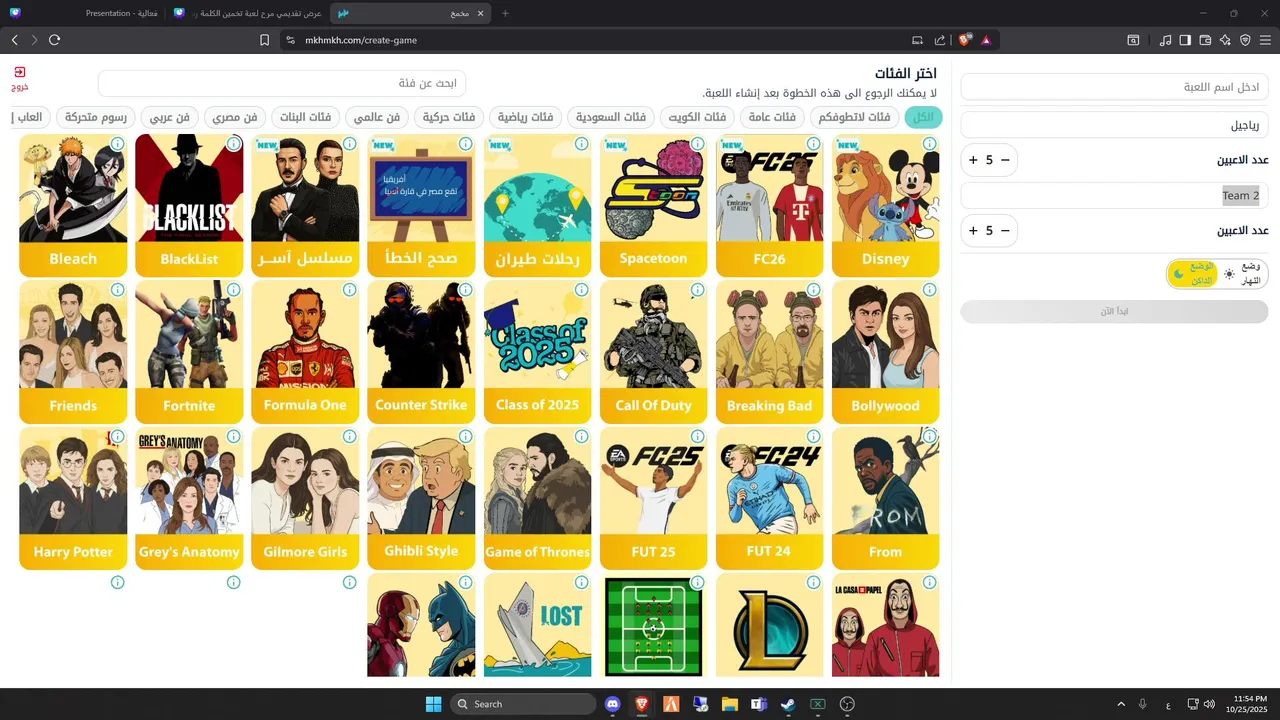1280x720 pixels.
Task: Open Windows Start menu
Action: click(x=433, y=704)
